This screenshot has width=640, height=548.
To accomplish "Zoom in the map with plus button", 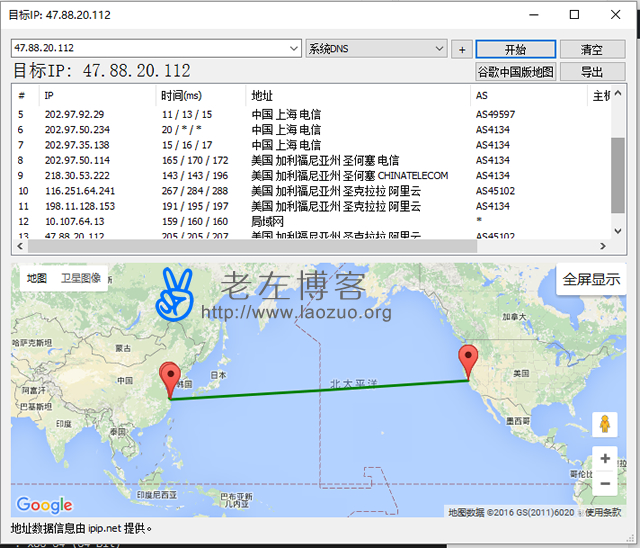I will click(x=604, y=459).
